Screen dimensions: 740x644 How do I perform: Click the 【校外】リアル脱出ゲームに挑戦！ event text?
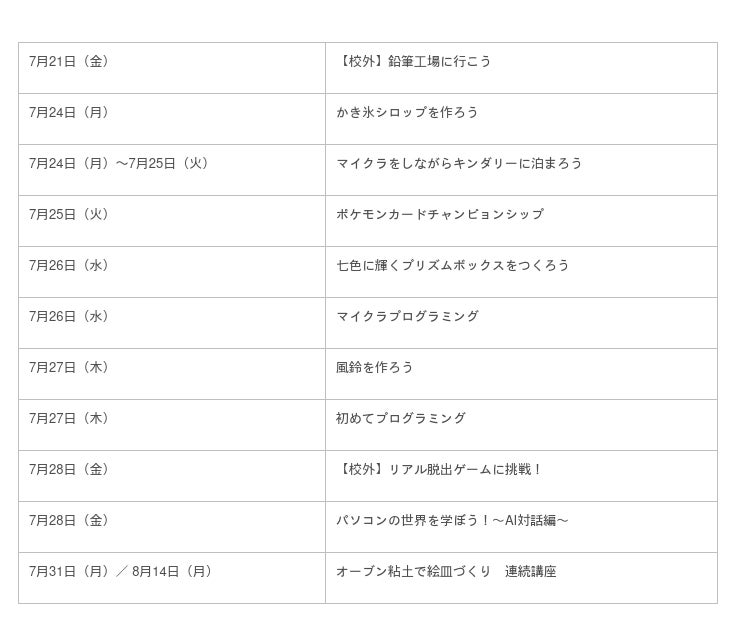pos(440,470)
